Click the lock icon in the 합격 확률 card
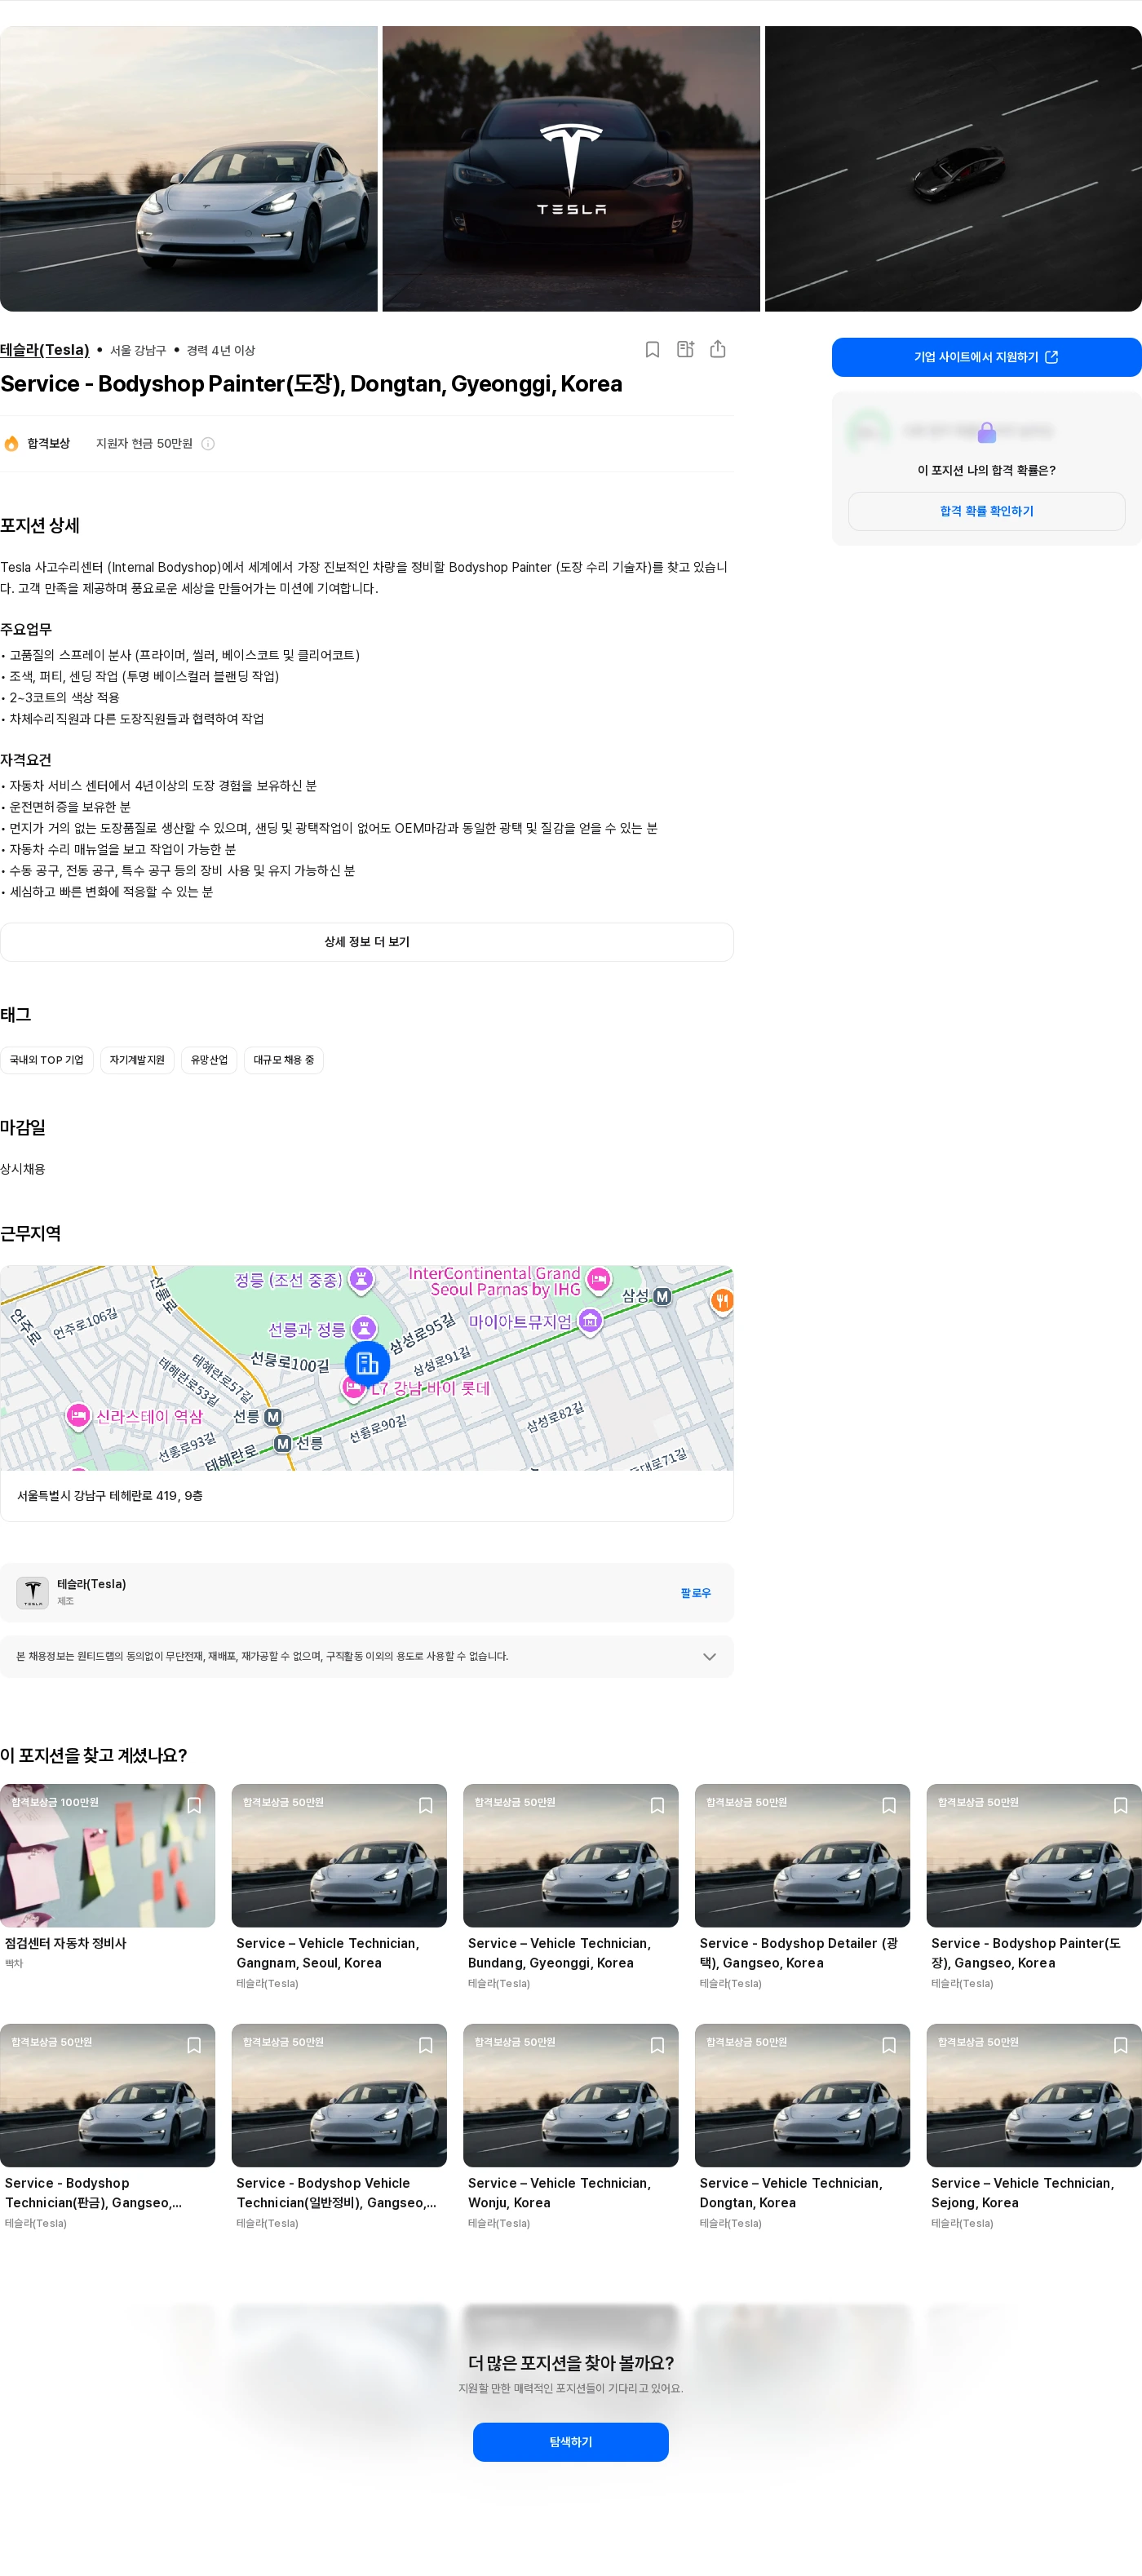Image resolution: width=1142 pixels, height=2576 pixels. (987, 432)
